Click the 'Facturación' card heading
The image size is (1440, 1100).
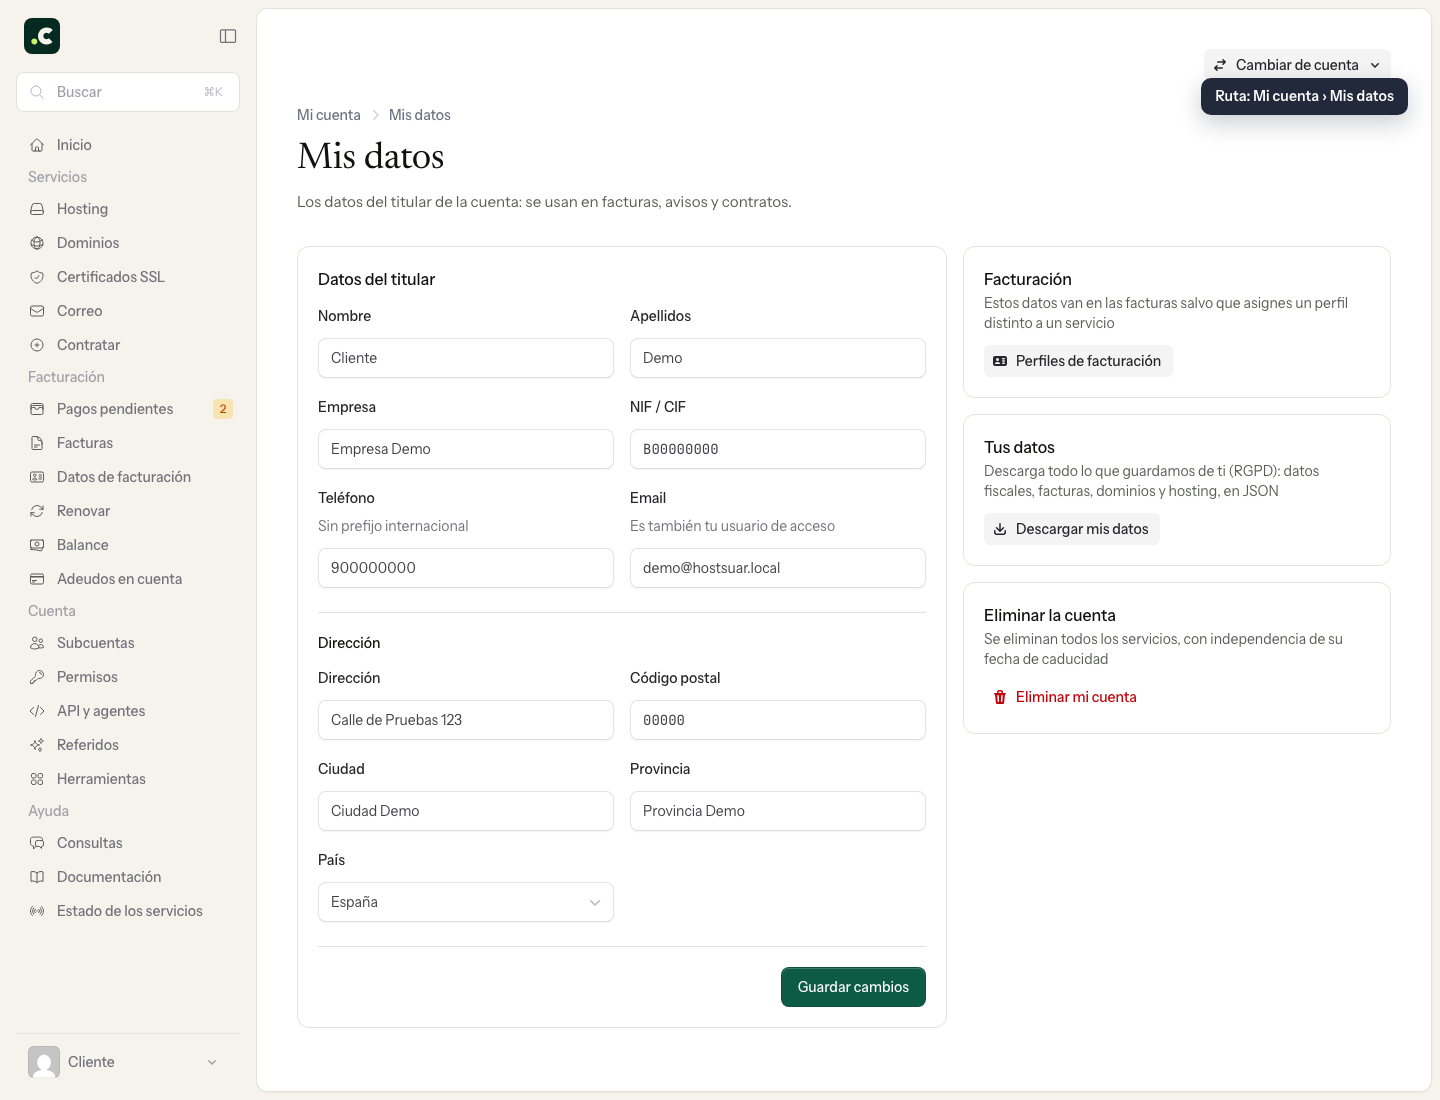[1028, 279]
